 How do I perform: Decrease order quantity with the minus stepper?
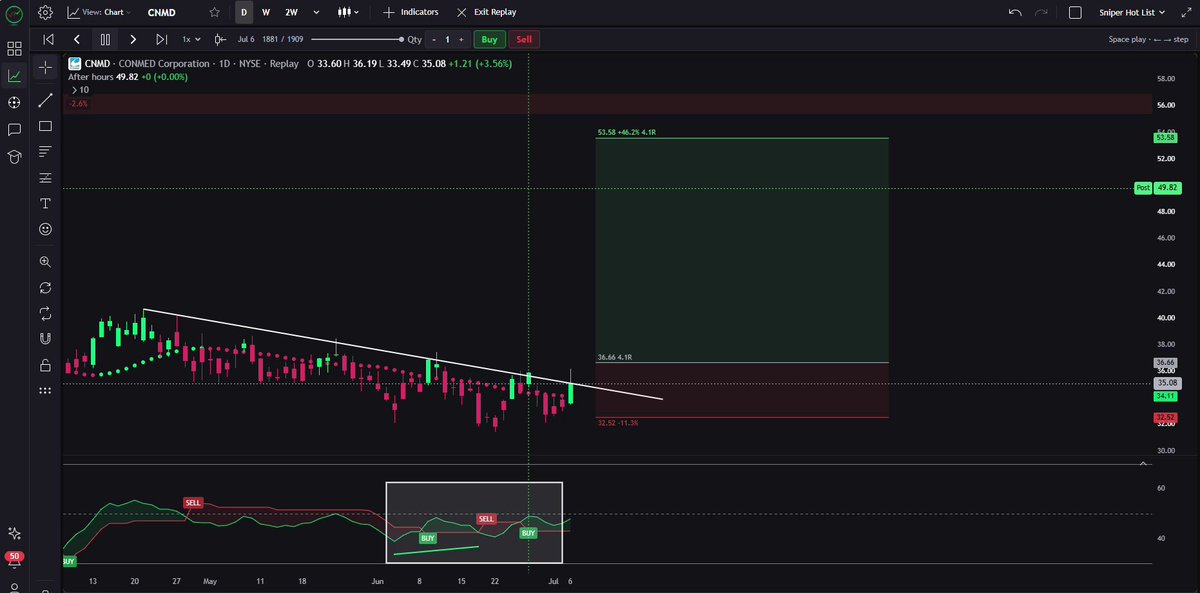(x=434, y=39)
